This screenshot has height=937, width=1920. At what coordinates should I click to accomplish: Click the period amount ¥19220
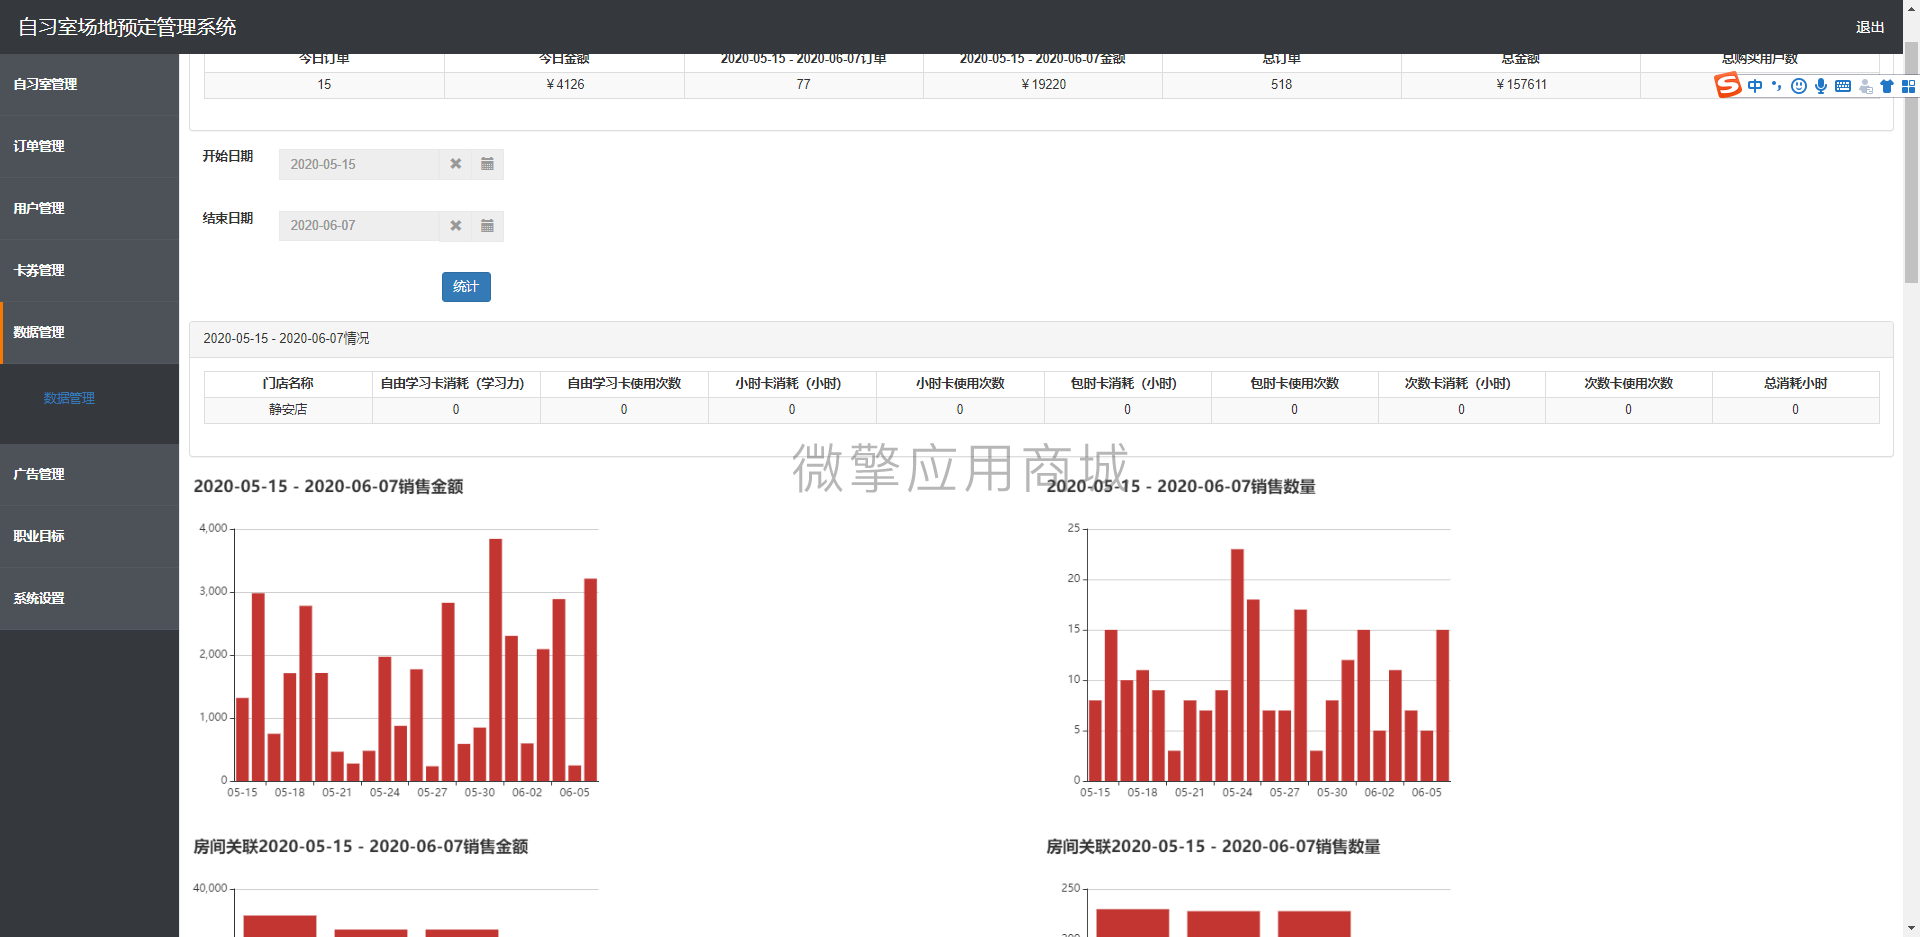1043,85
